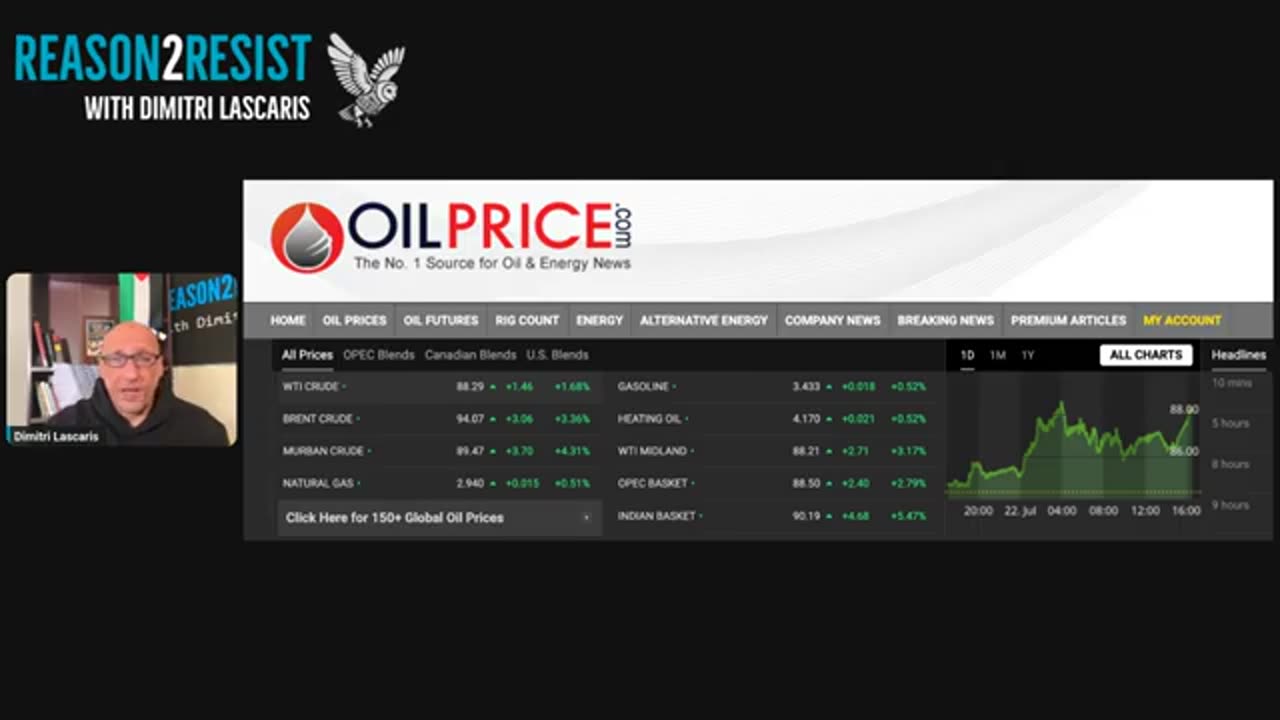Click Brent Crude percent change +3.36%
Viewport: 1280px width, 720px height.
tap(572, 419)
